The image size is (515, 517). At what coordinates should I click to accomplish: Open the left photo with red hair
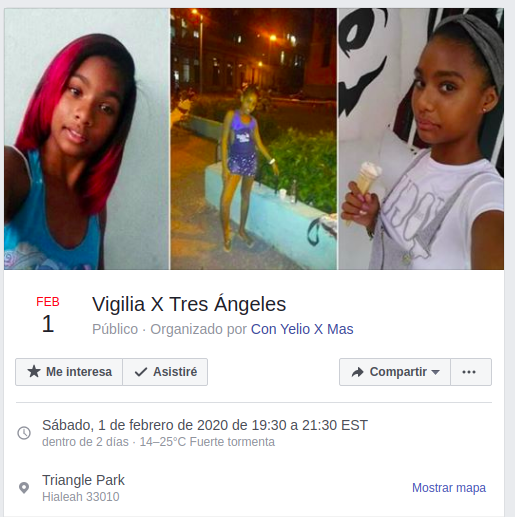86,139
